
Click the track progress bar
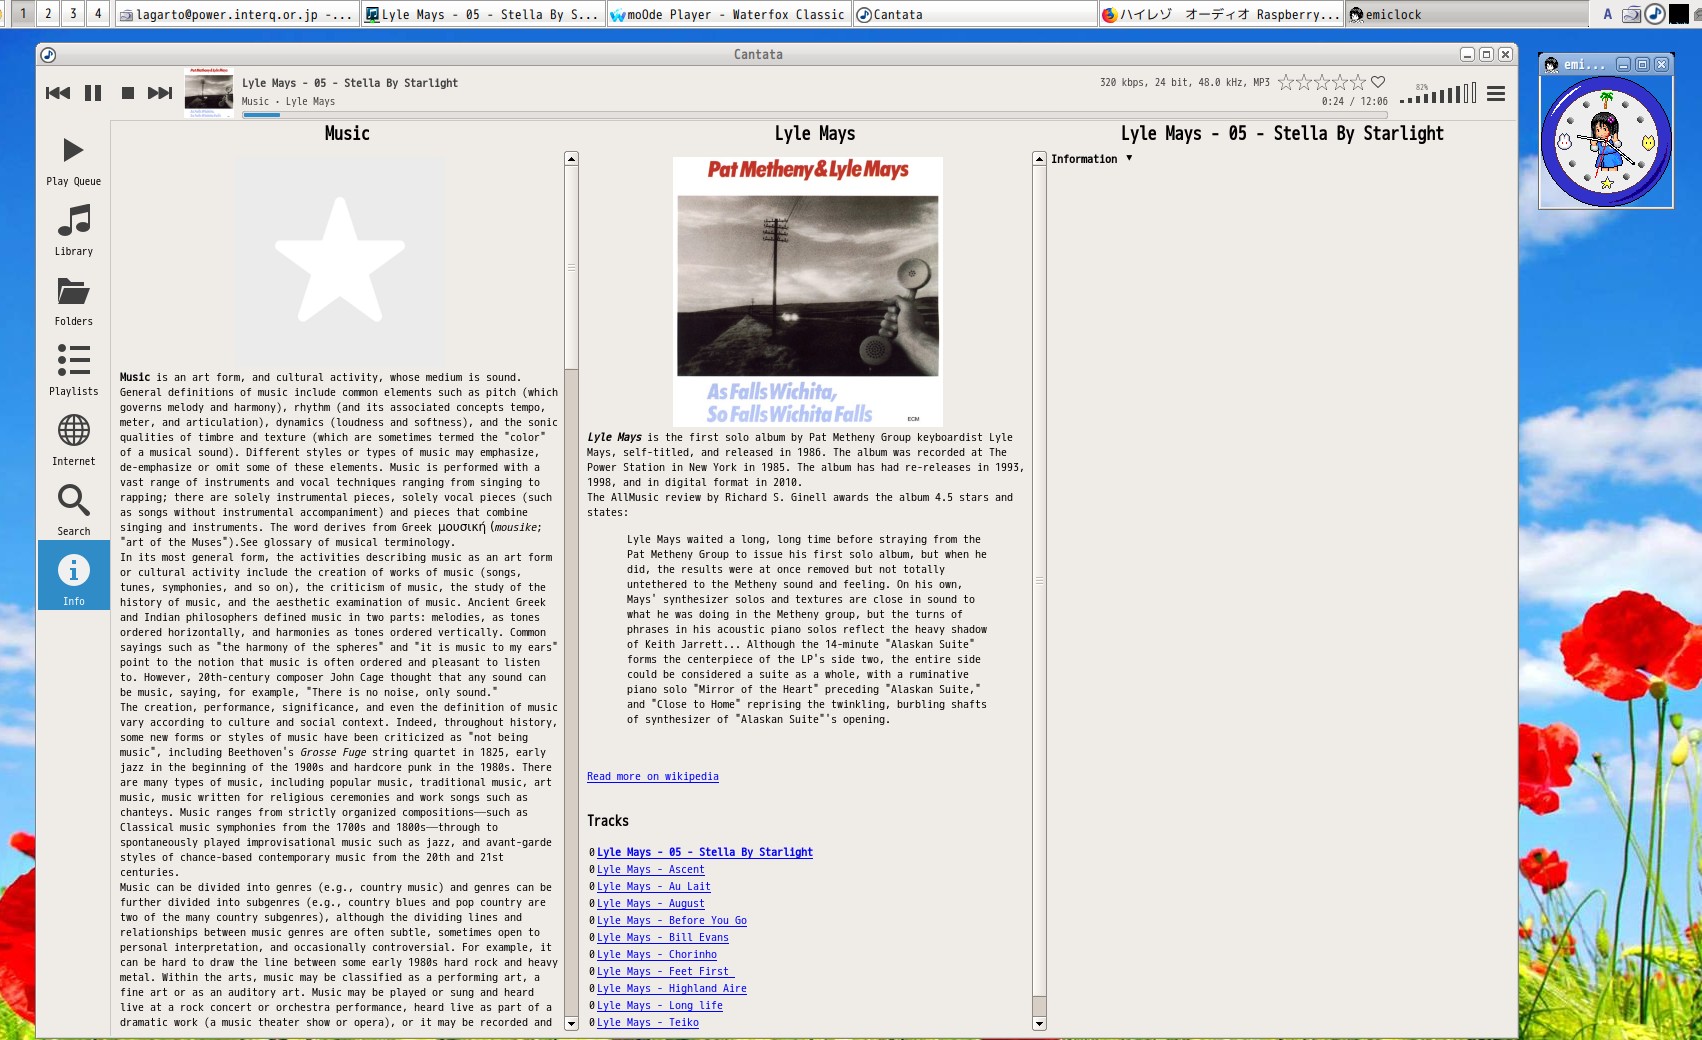[x=700, y=115]
